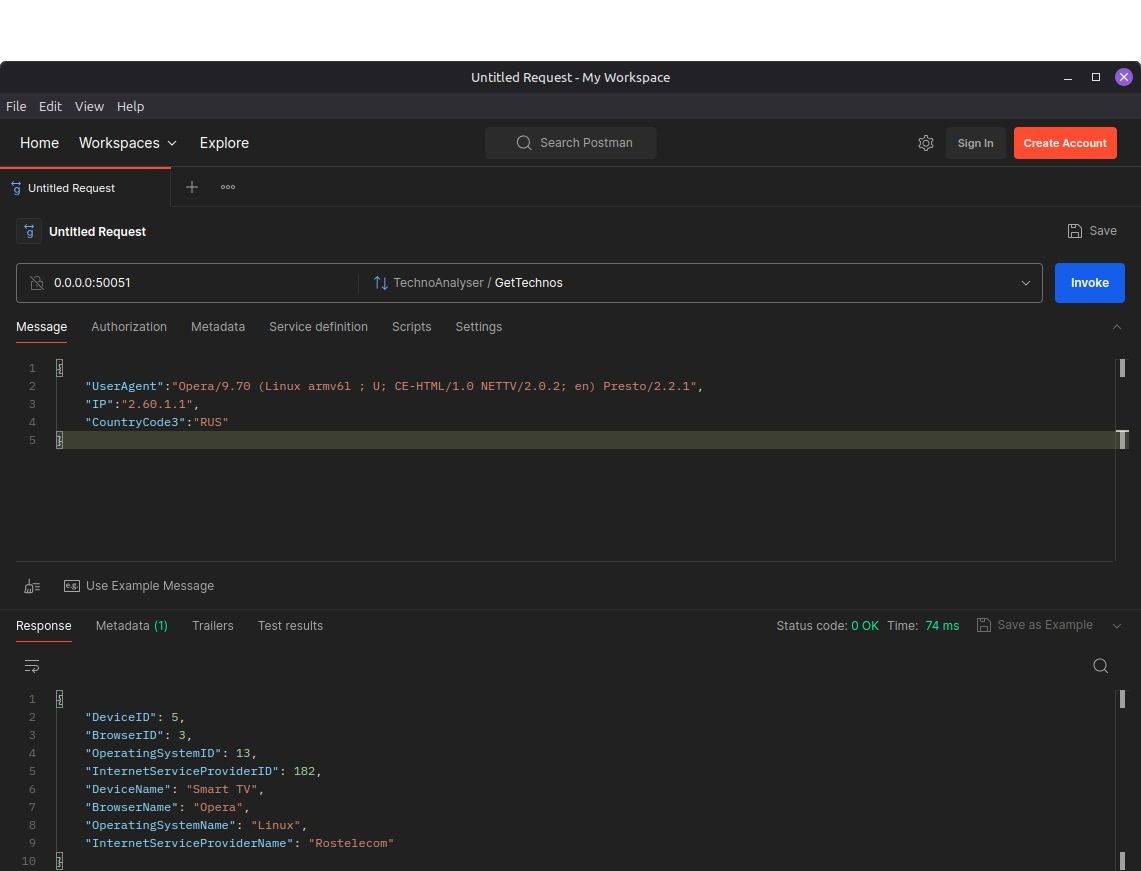This screenshot has width=1141, height=871.
Task: Click the search icon in the response panel
Action: [1100, 666]
